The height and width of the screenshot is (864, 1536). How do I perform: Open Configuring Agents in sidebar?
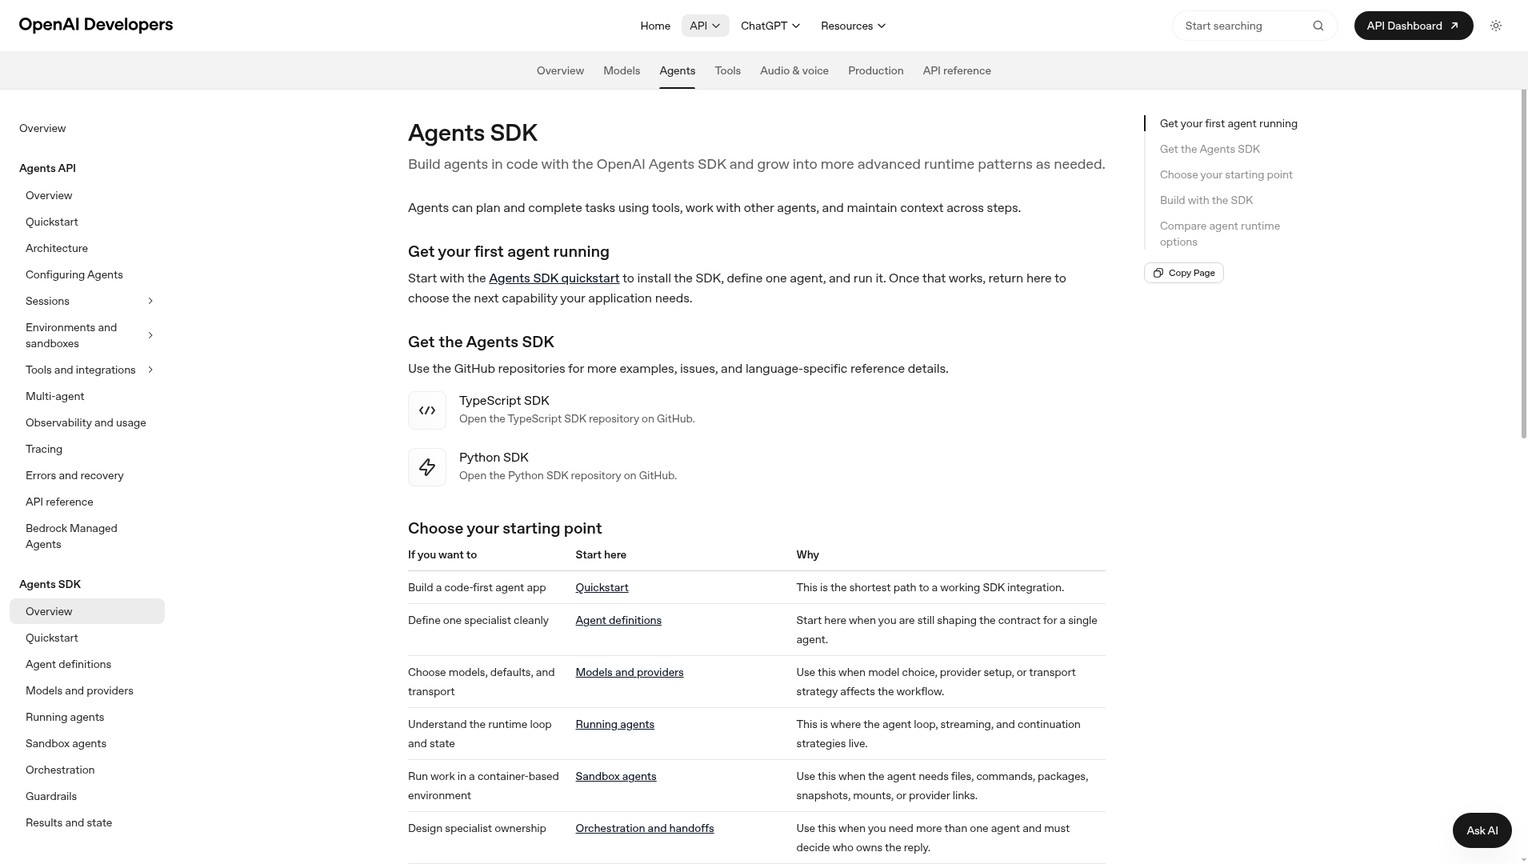pos(74,275)
